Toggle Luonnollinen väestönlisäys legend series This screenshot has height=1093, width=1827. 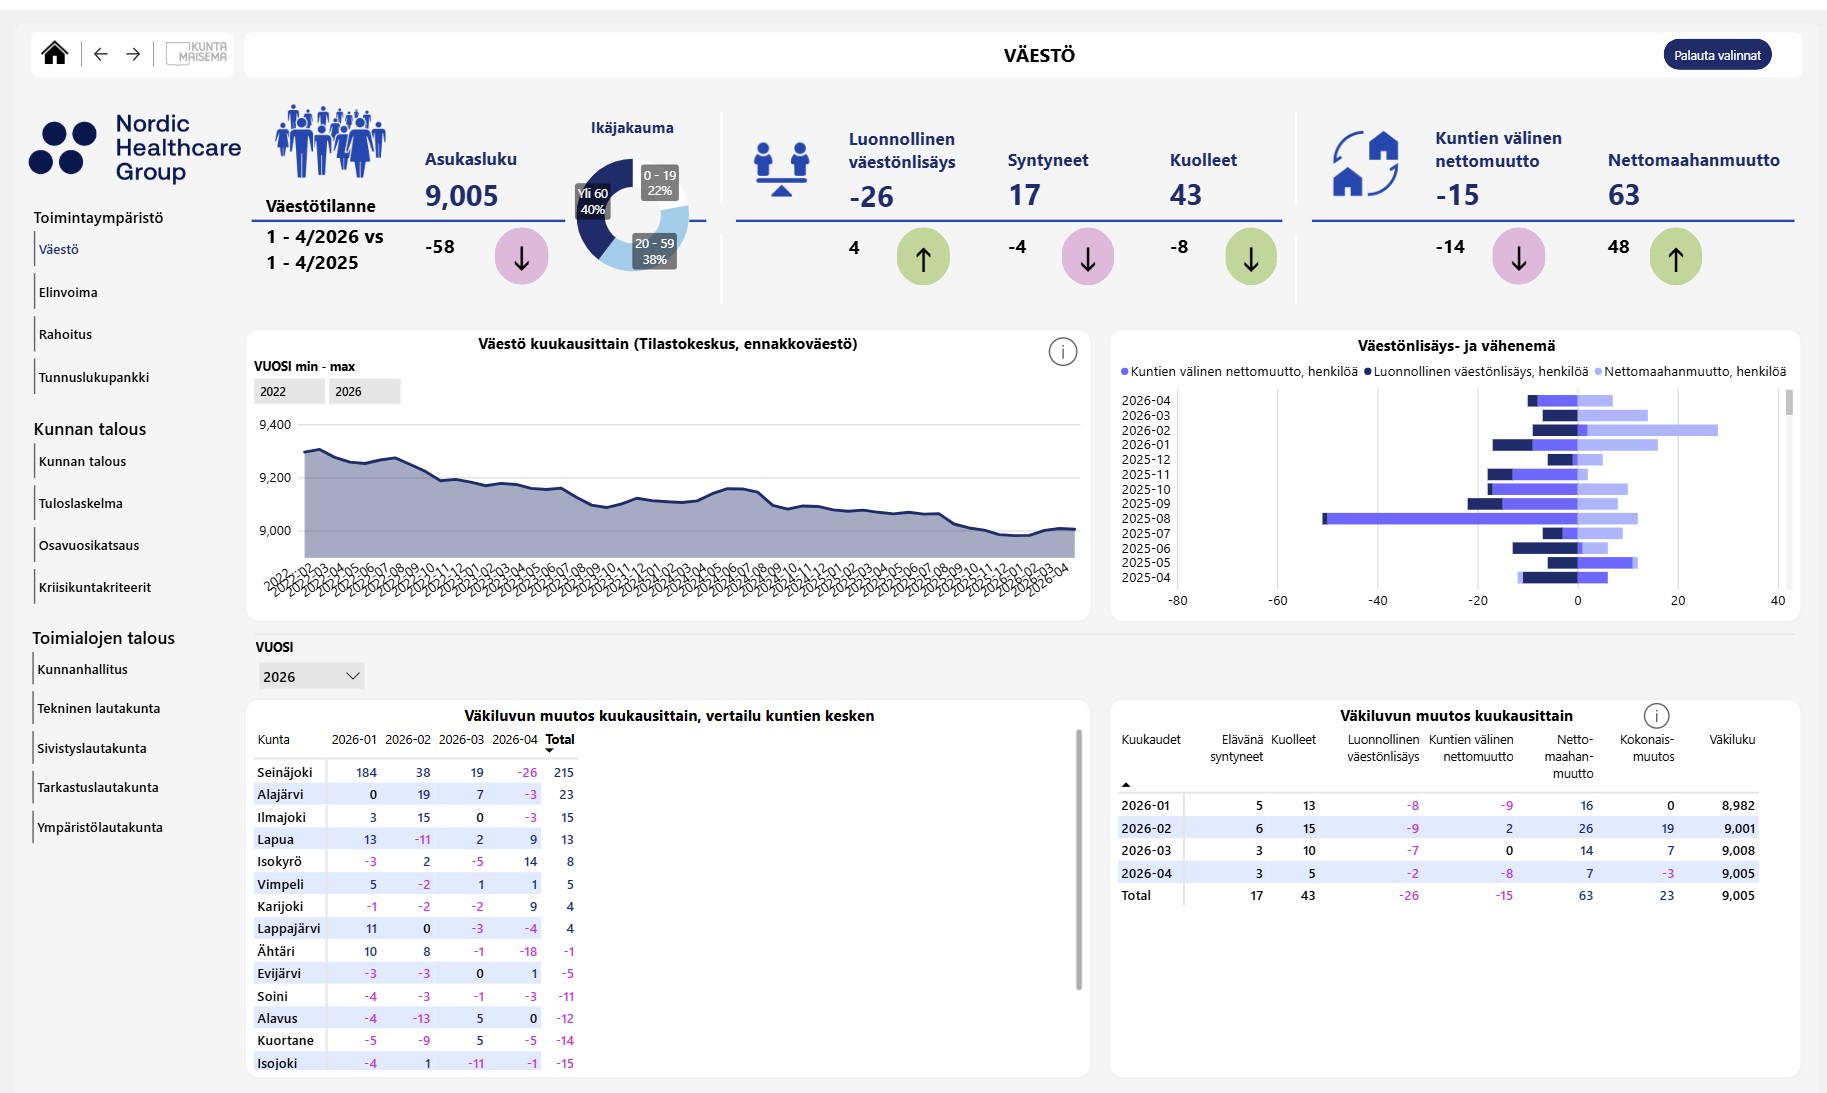[x=1475, y=372]
